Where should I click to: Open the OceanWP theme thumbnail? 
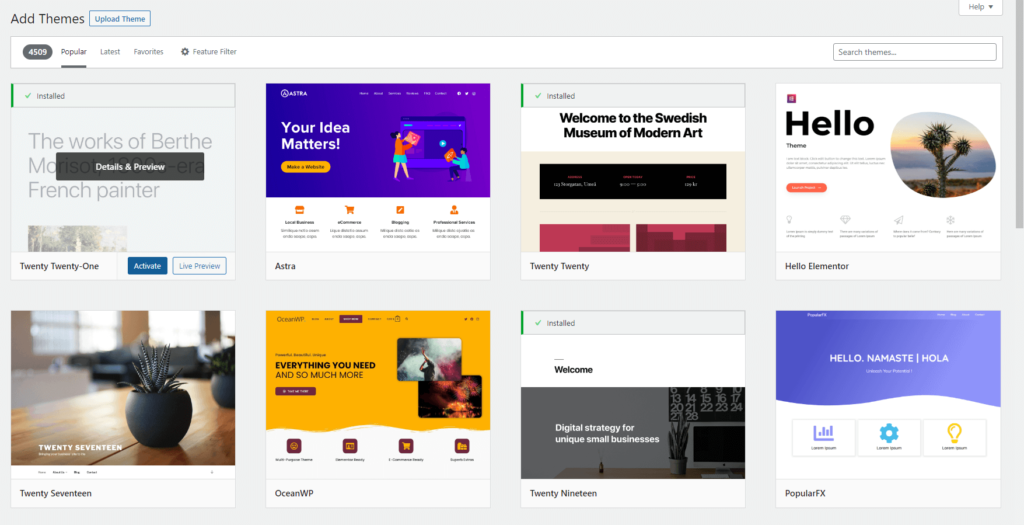pyautogui.click(x=378, y=394)
